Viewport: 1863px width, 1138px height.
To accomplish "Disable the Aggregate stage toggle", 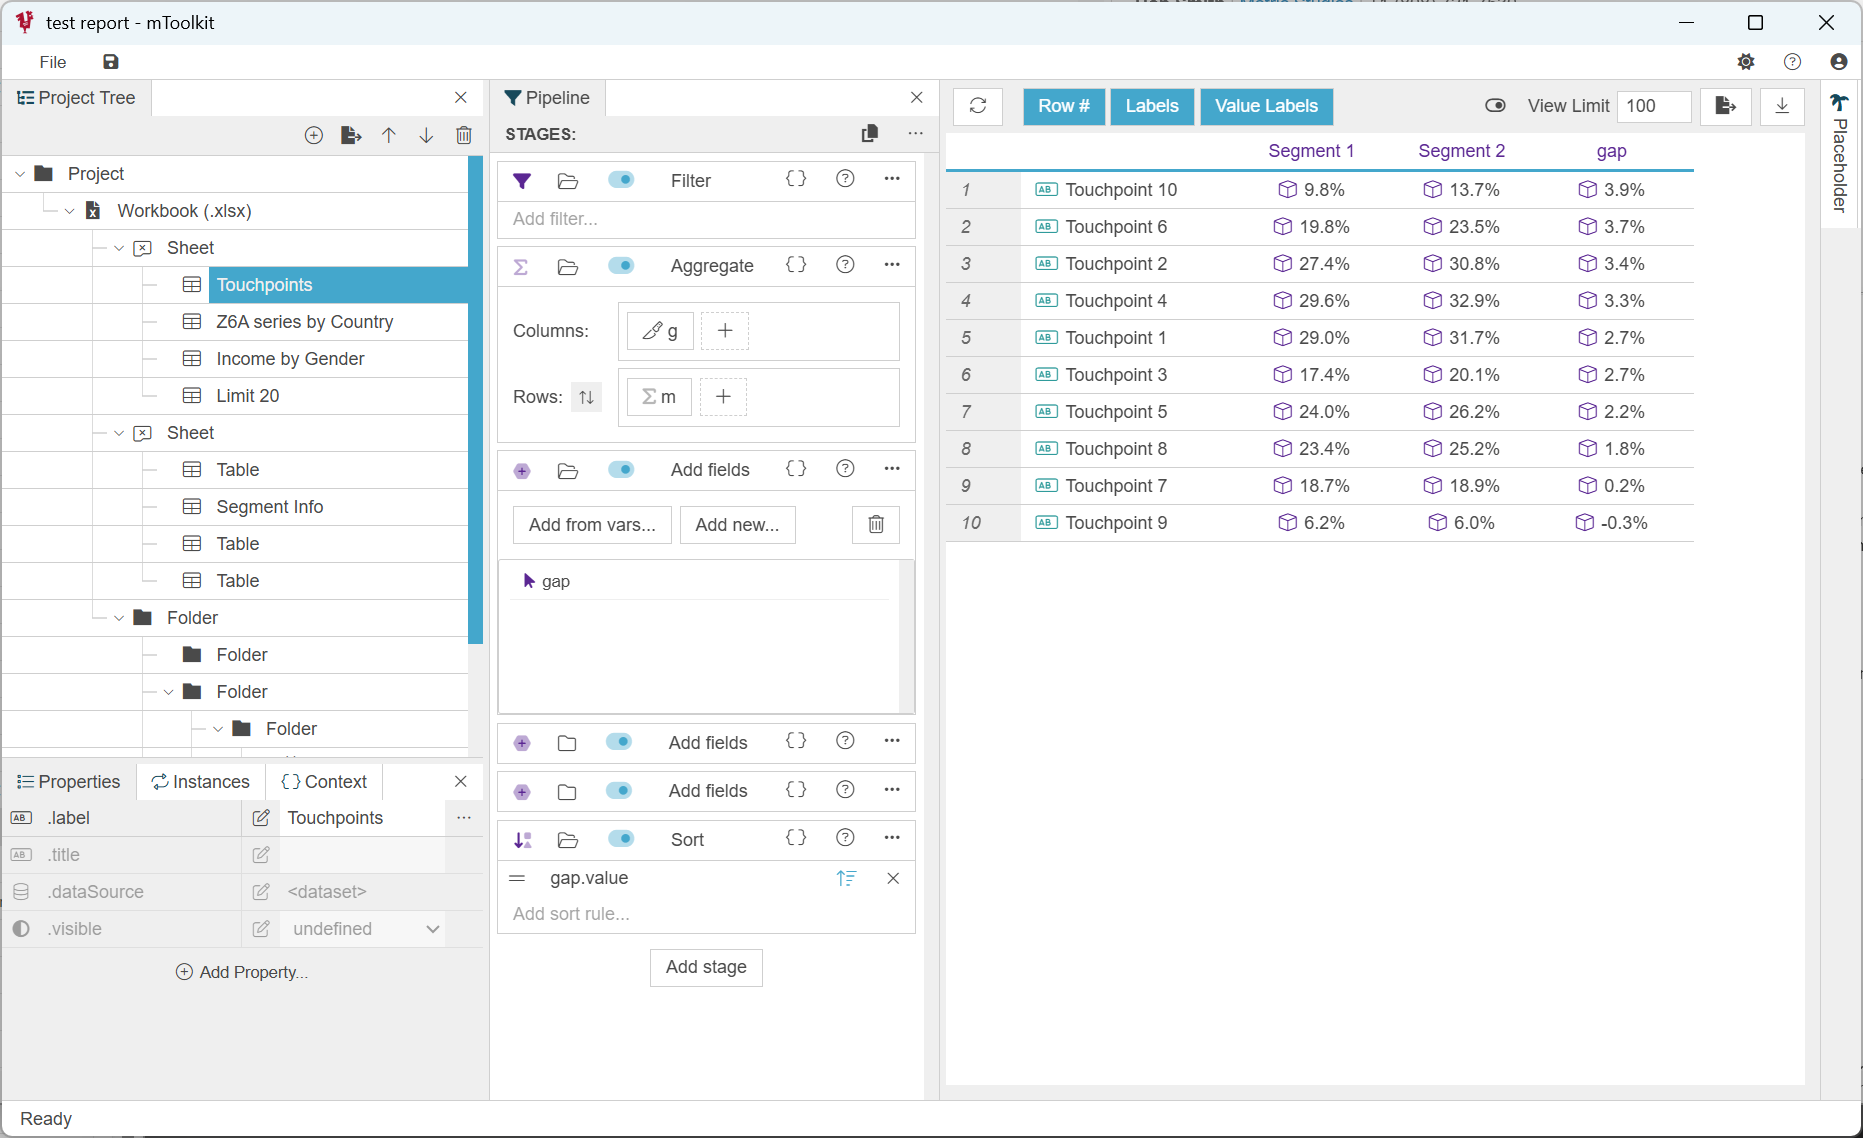I will pyautogui.click(x=621, y=266).
